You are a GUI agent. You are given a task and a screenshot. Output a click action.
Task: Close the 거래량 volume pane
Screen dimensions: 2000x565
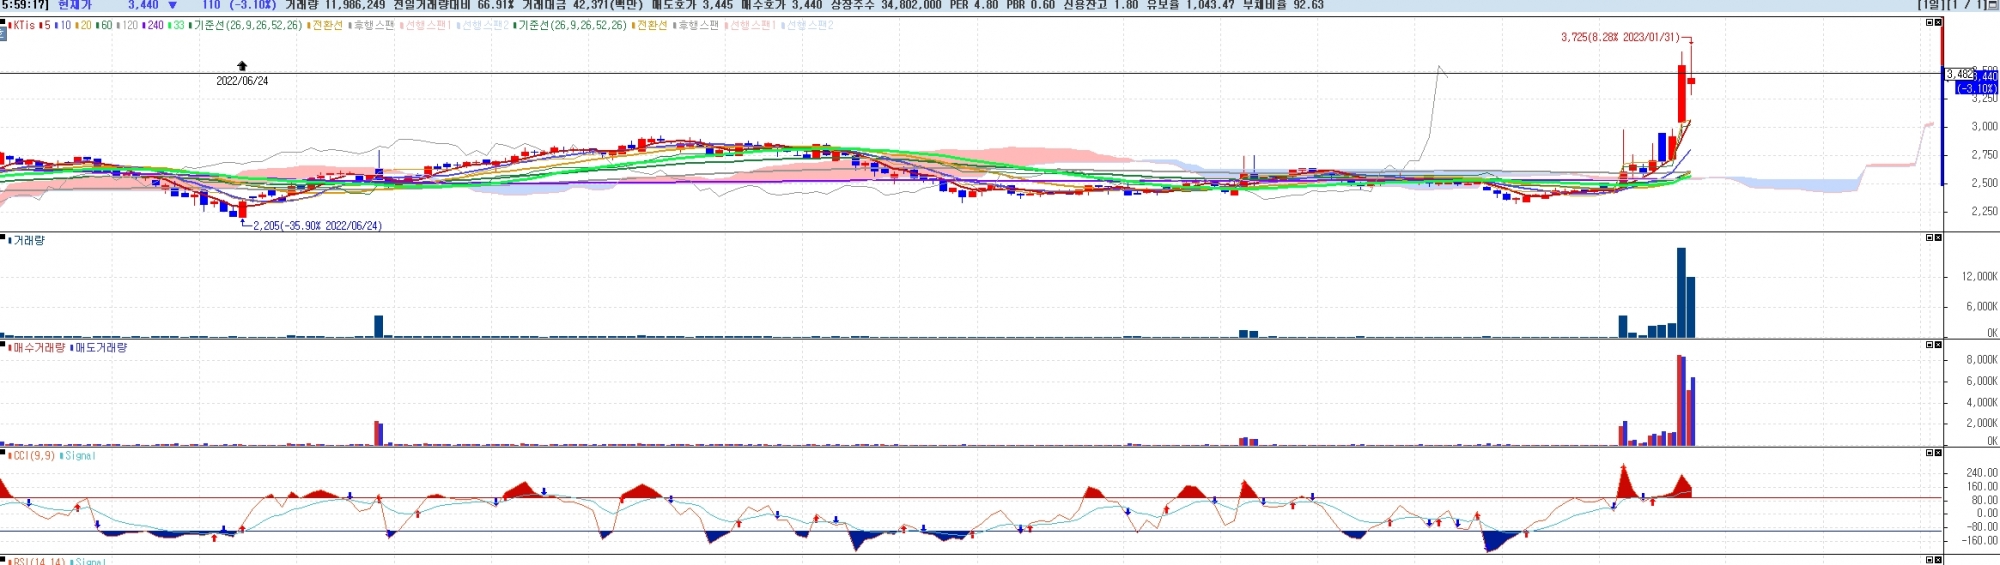click(1938, 238)
